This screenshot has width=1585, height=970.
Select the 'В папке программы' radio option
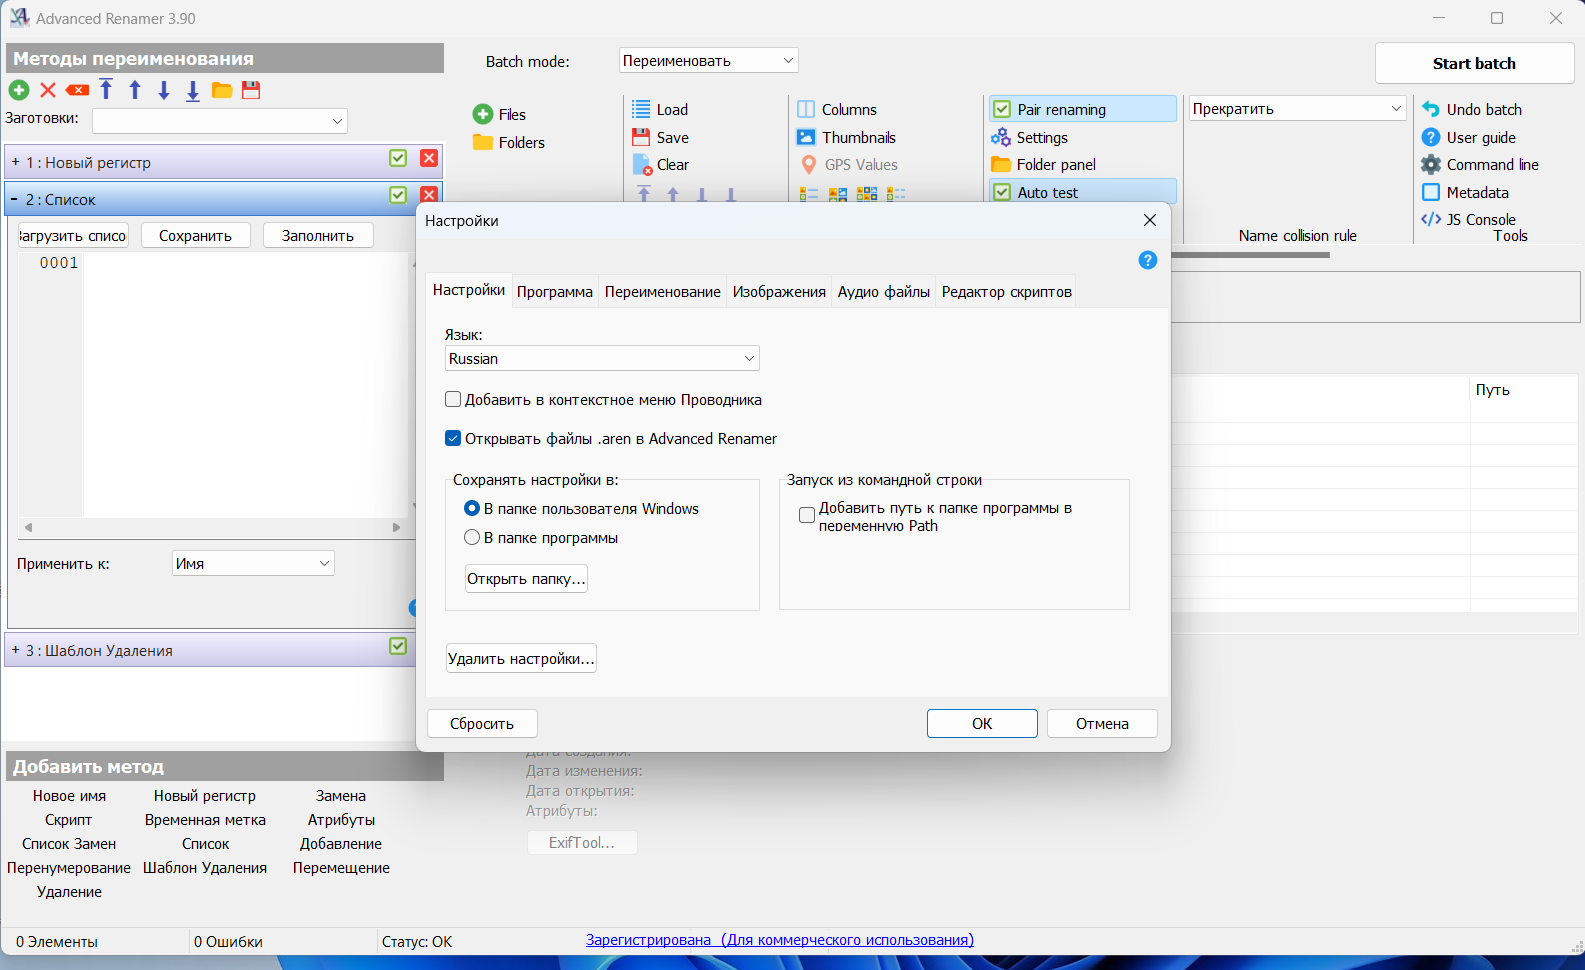472,537
